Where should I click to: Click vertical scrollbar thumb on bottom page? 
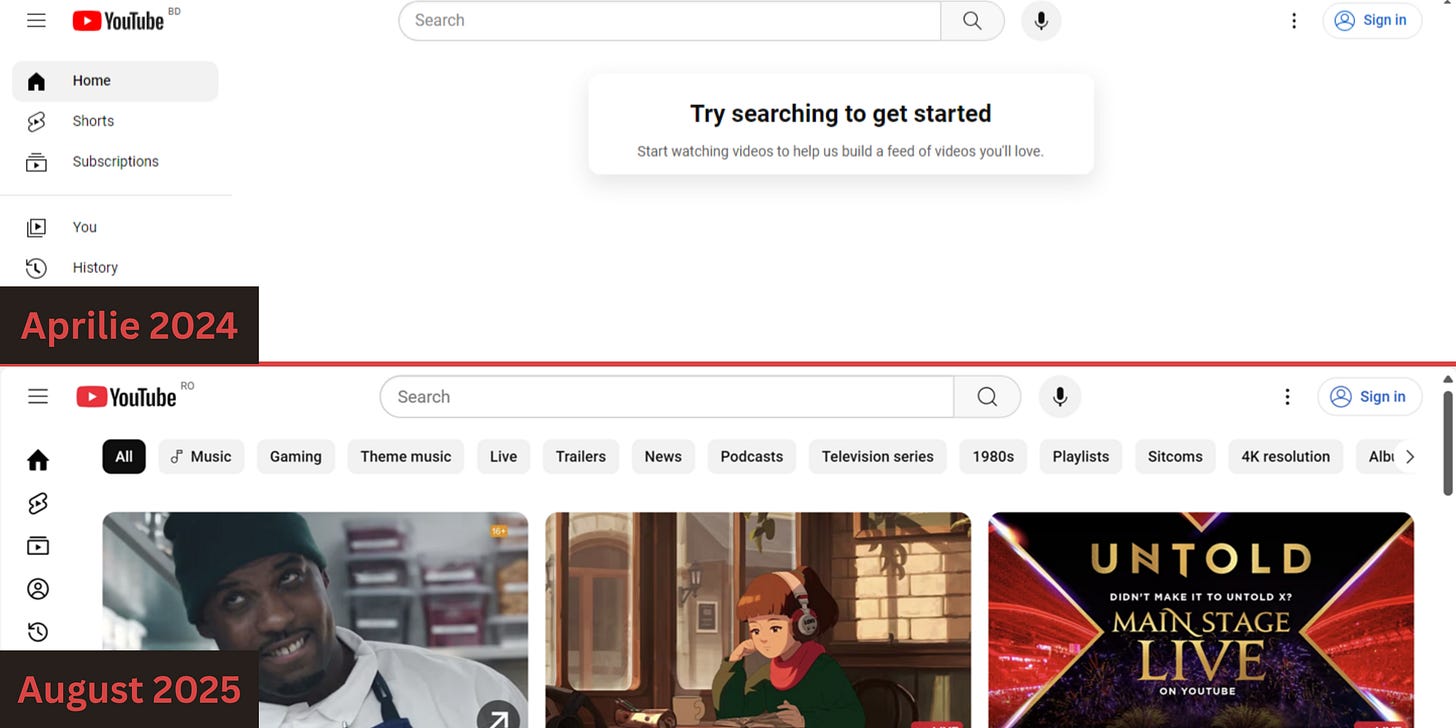click(x=1448, y=443)
